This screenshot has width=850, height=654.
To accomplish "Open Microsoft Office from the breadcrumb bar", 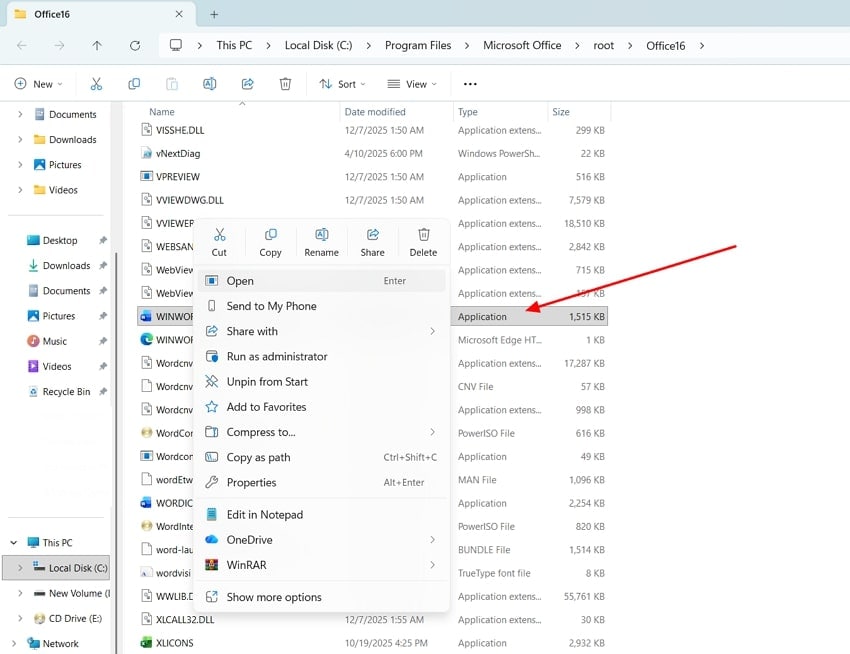I will click(522, 45).
